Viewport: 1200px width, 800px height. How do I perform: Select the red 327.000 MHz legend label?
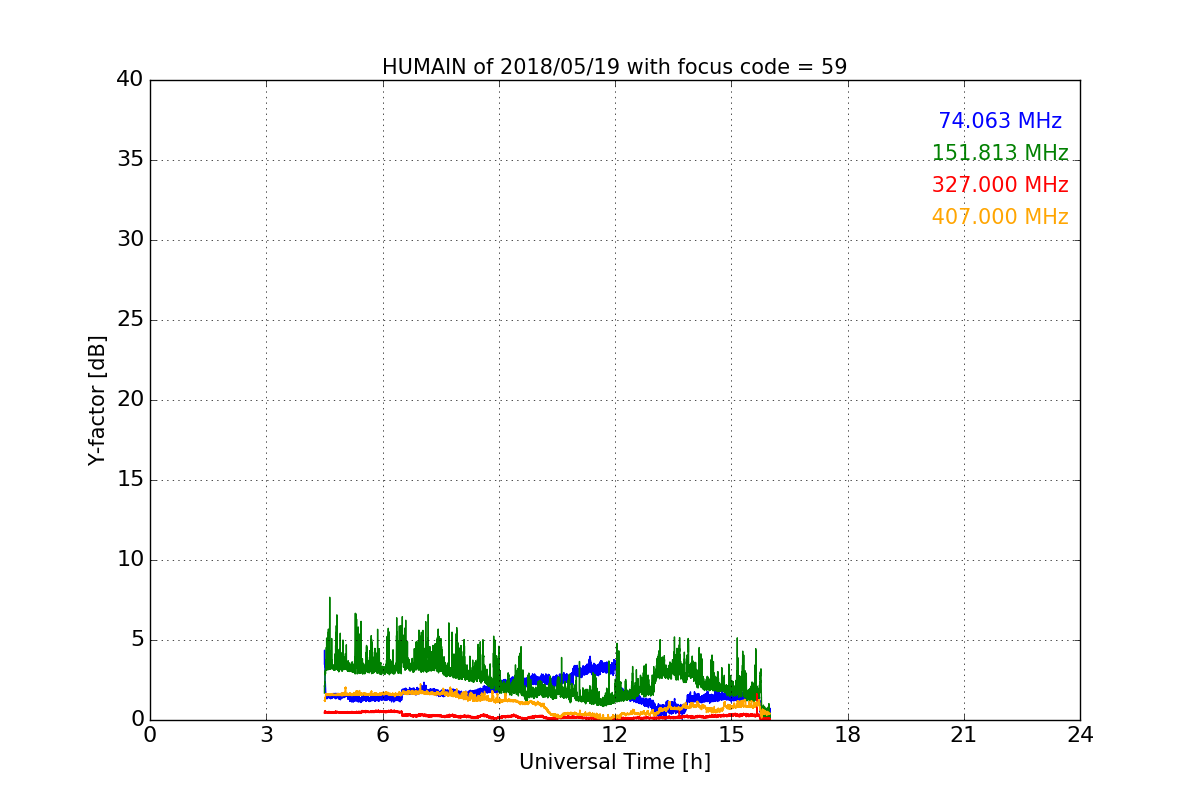[x=1000, y=185]
